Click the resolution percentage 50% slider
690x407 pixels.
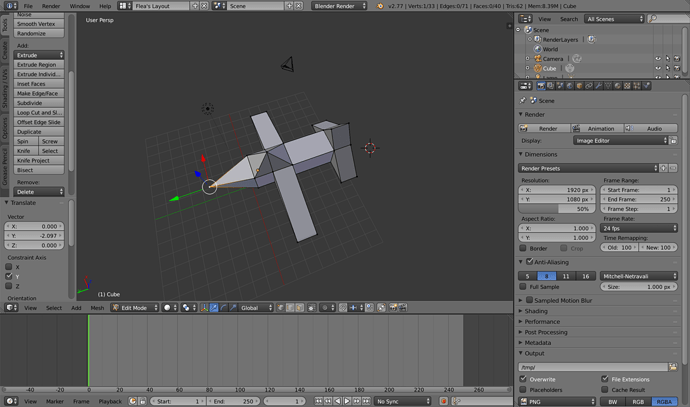(555, 209)
